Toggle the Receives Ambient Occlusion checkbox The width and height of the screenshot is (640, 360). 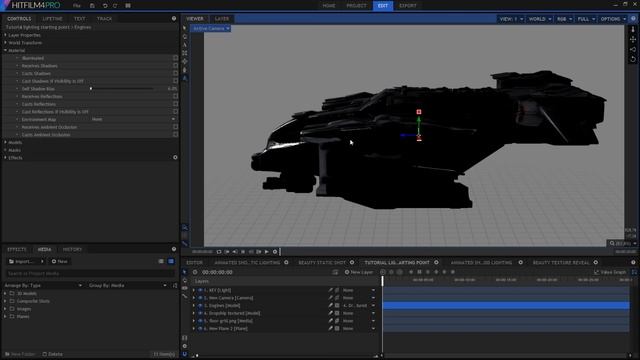coord(176,127)
